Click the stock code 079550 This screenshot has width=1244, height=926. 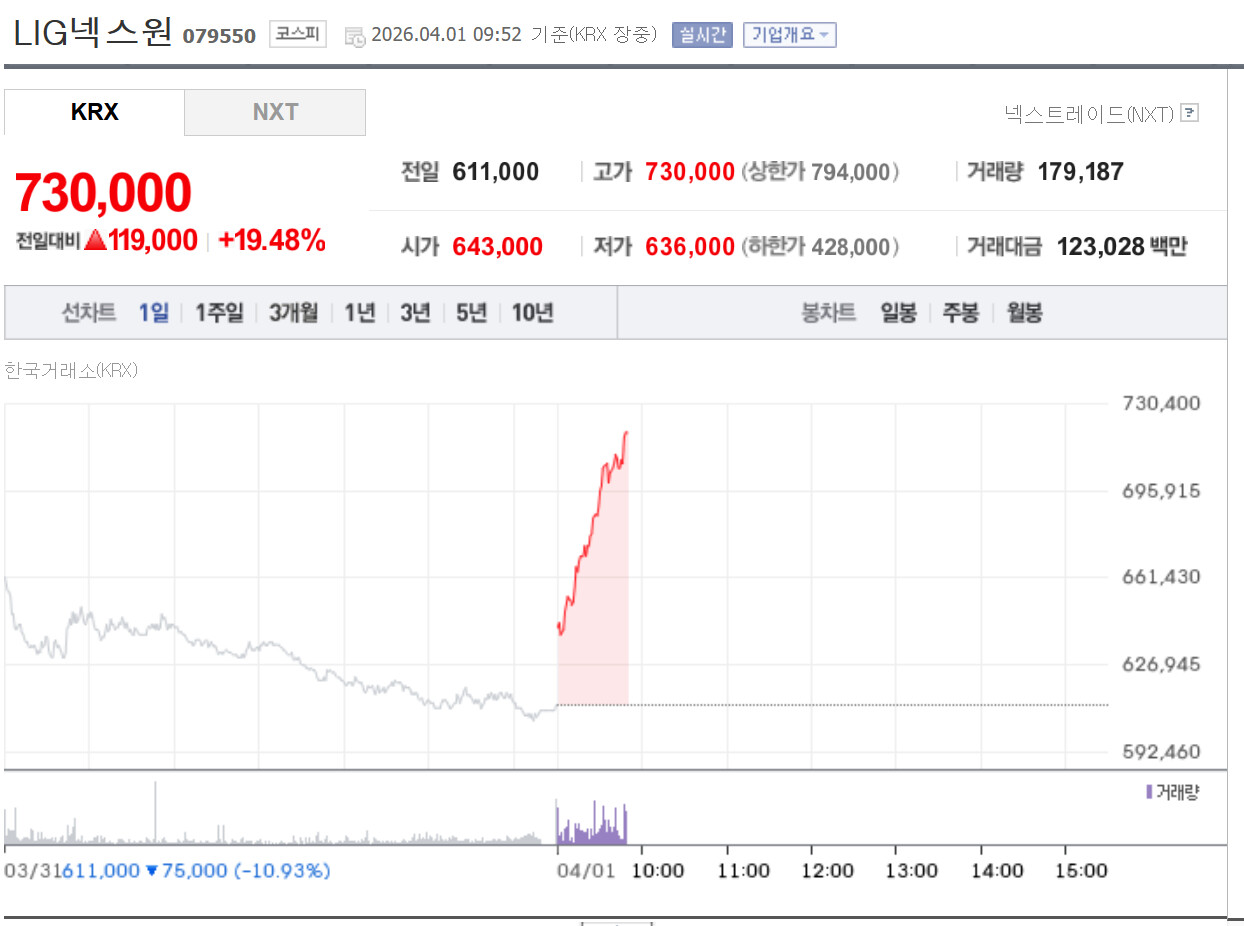219,36
